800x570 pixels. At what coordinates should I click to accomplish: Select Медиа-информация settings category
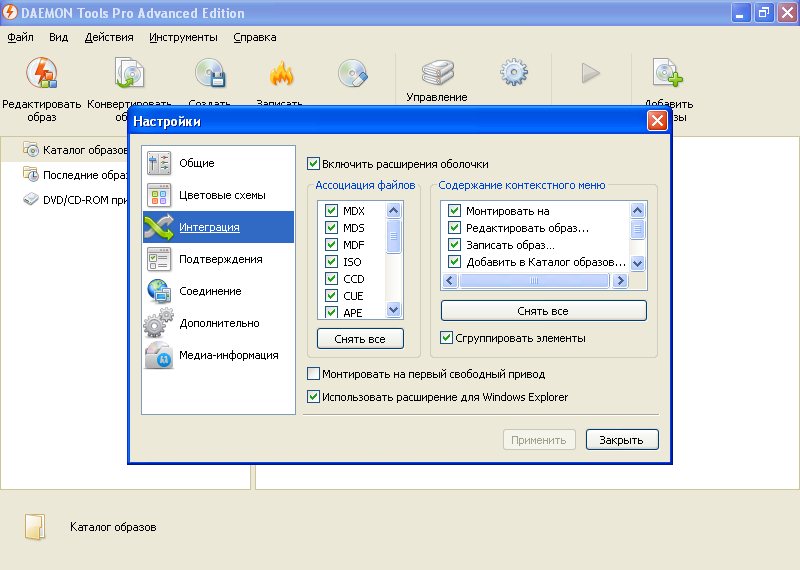click(x=227, y=355)
